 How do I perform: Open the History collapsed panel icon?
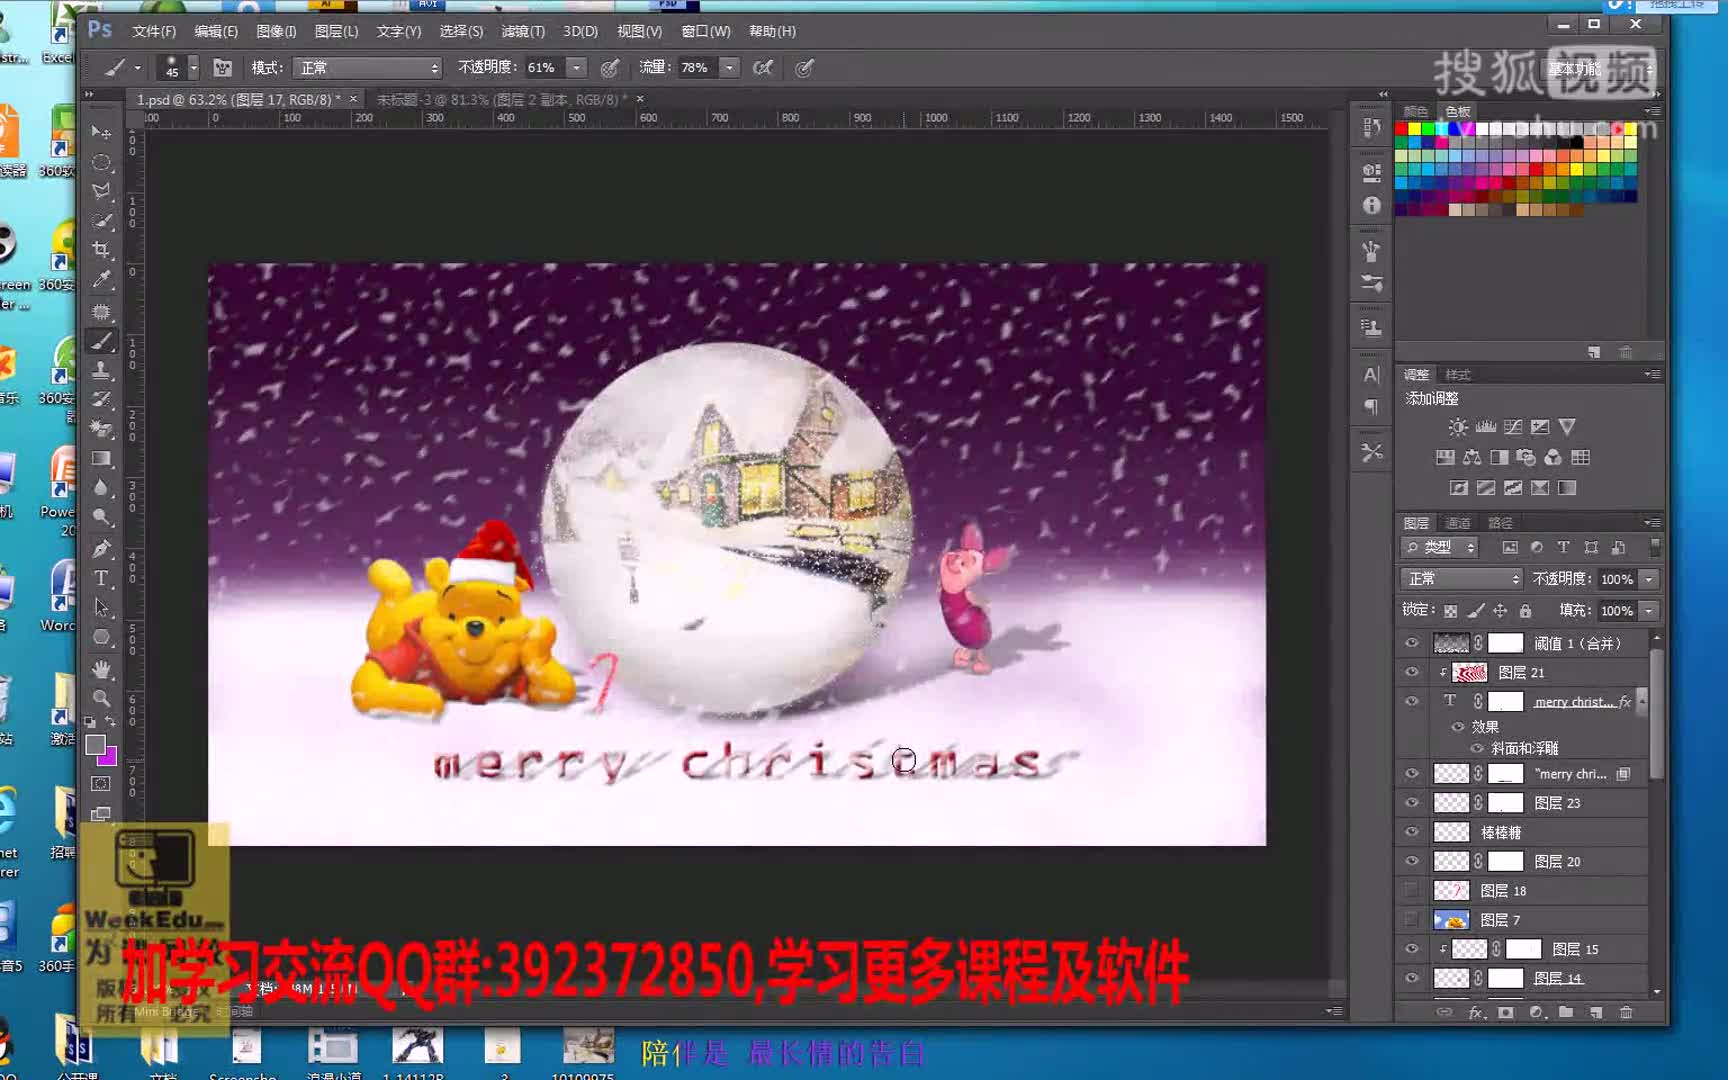click(x=1371, y=128)
